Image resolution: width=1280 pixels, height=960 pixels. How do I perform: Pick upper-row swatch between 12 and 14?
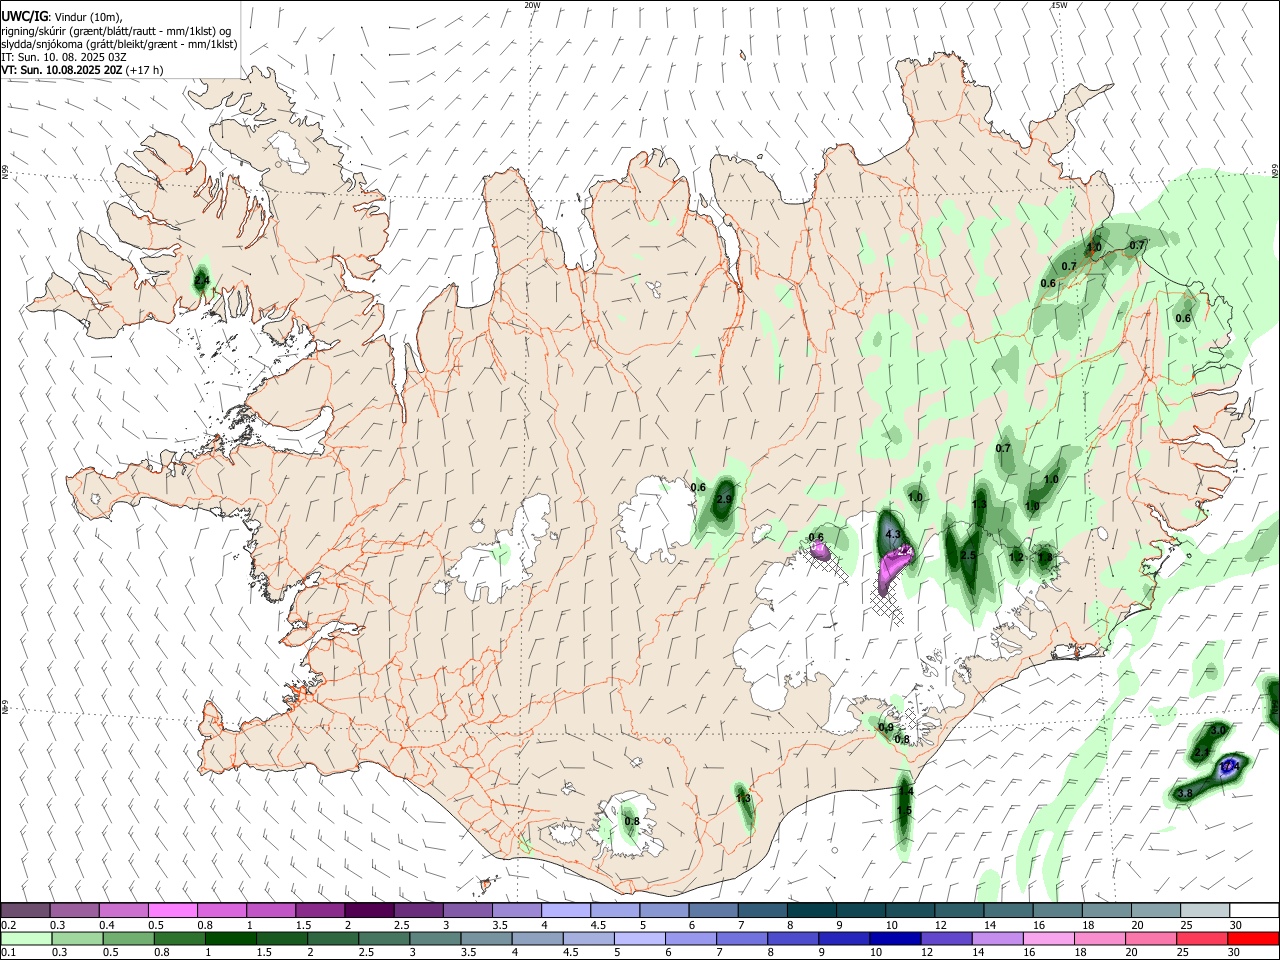[960, 910]
